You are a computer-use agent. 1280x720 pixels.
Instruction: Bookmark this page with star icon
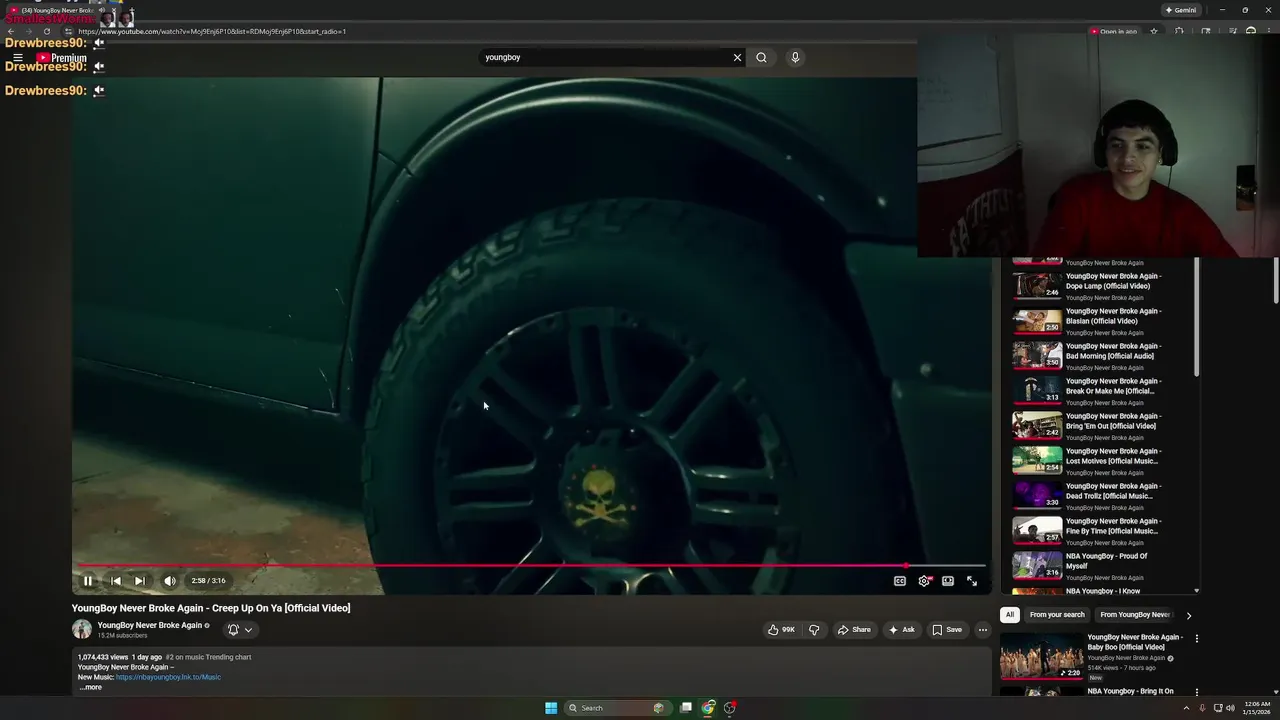pyautogui.click(x=1154, y=31)
